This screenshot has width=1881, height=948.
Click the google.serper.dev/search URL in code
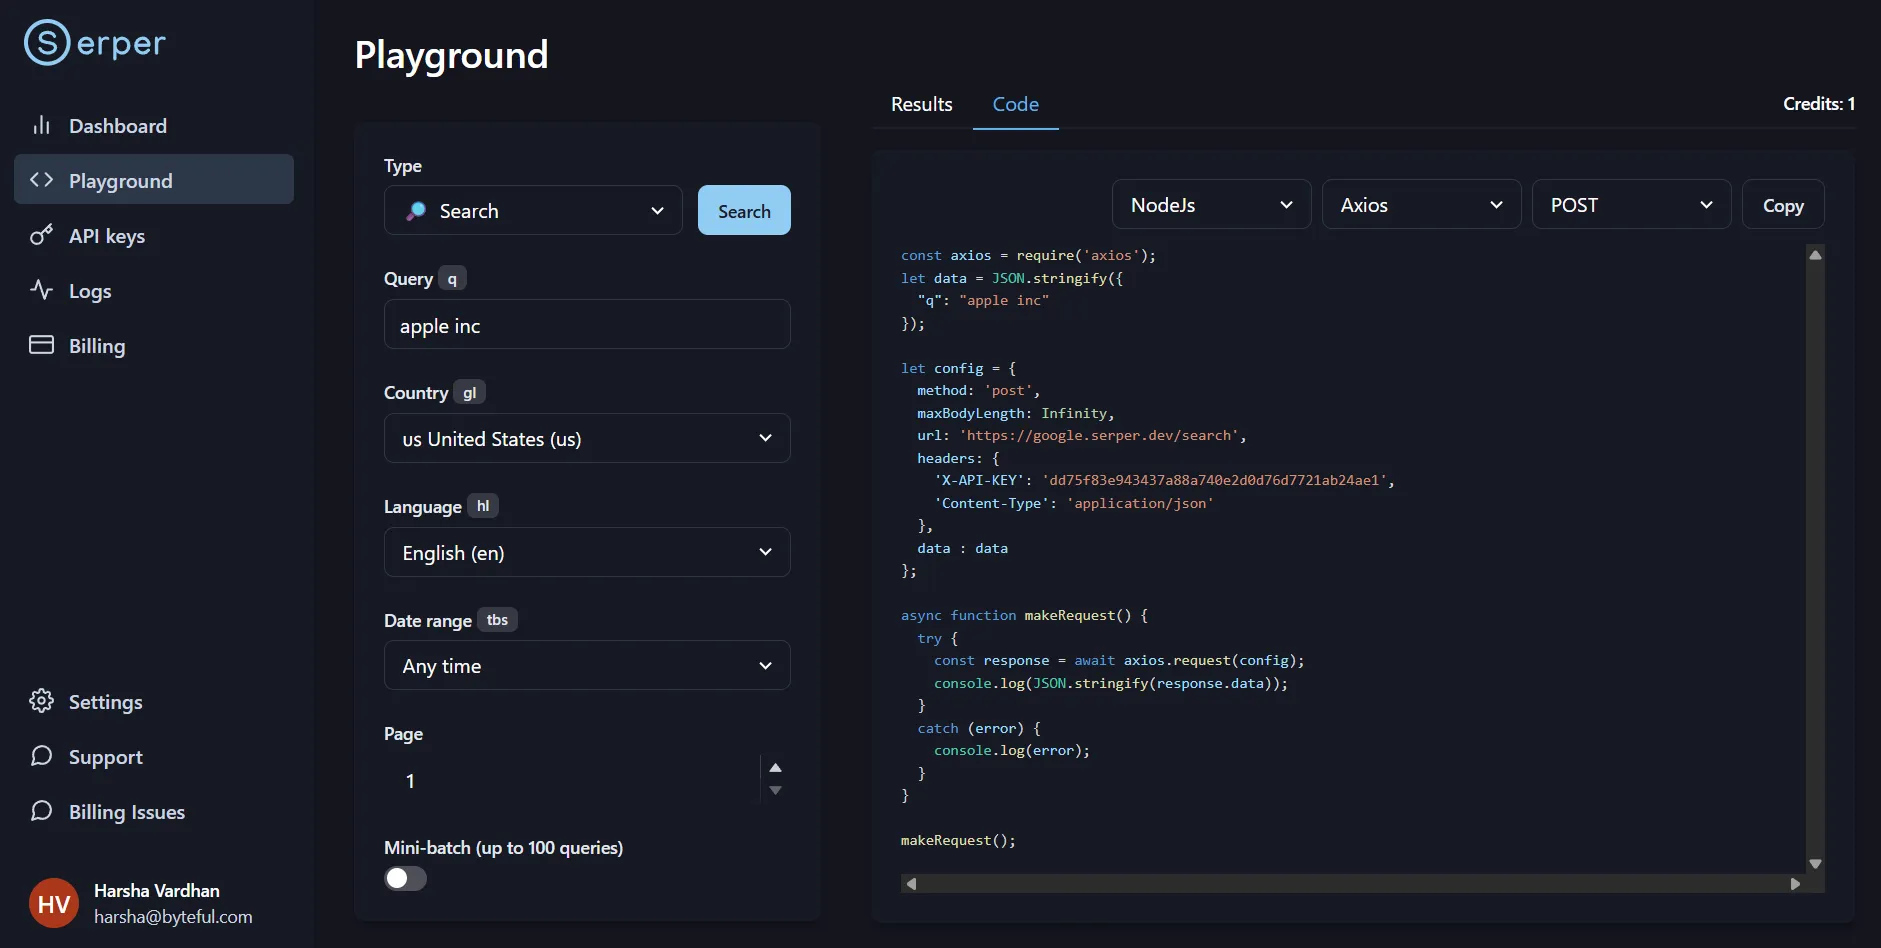click(1100, 435)
